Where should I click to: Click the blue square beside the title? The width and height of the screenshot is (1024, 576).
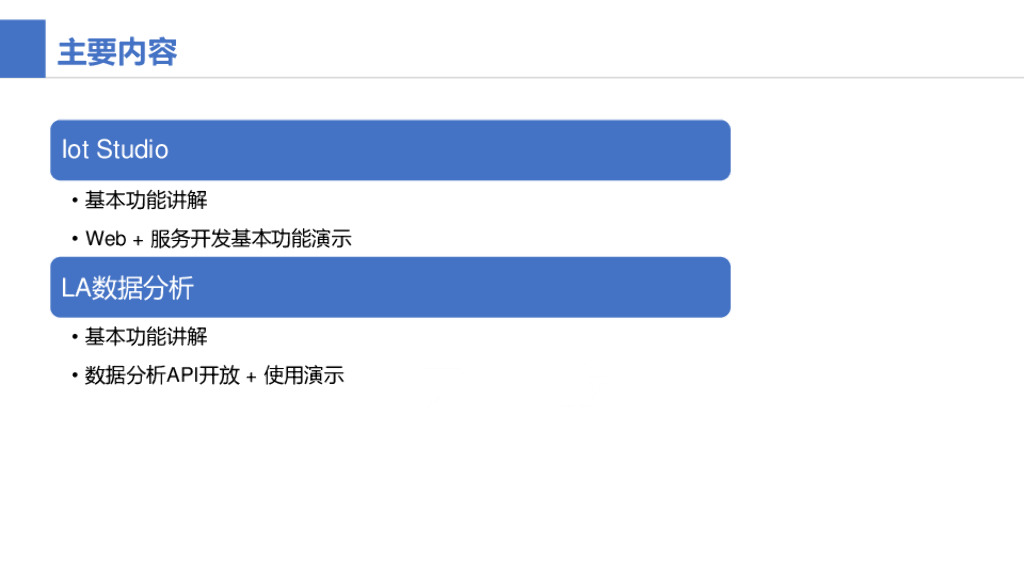(x=22, y=48)
